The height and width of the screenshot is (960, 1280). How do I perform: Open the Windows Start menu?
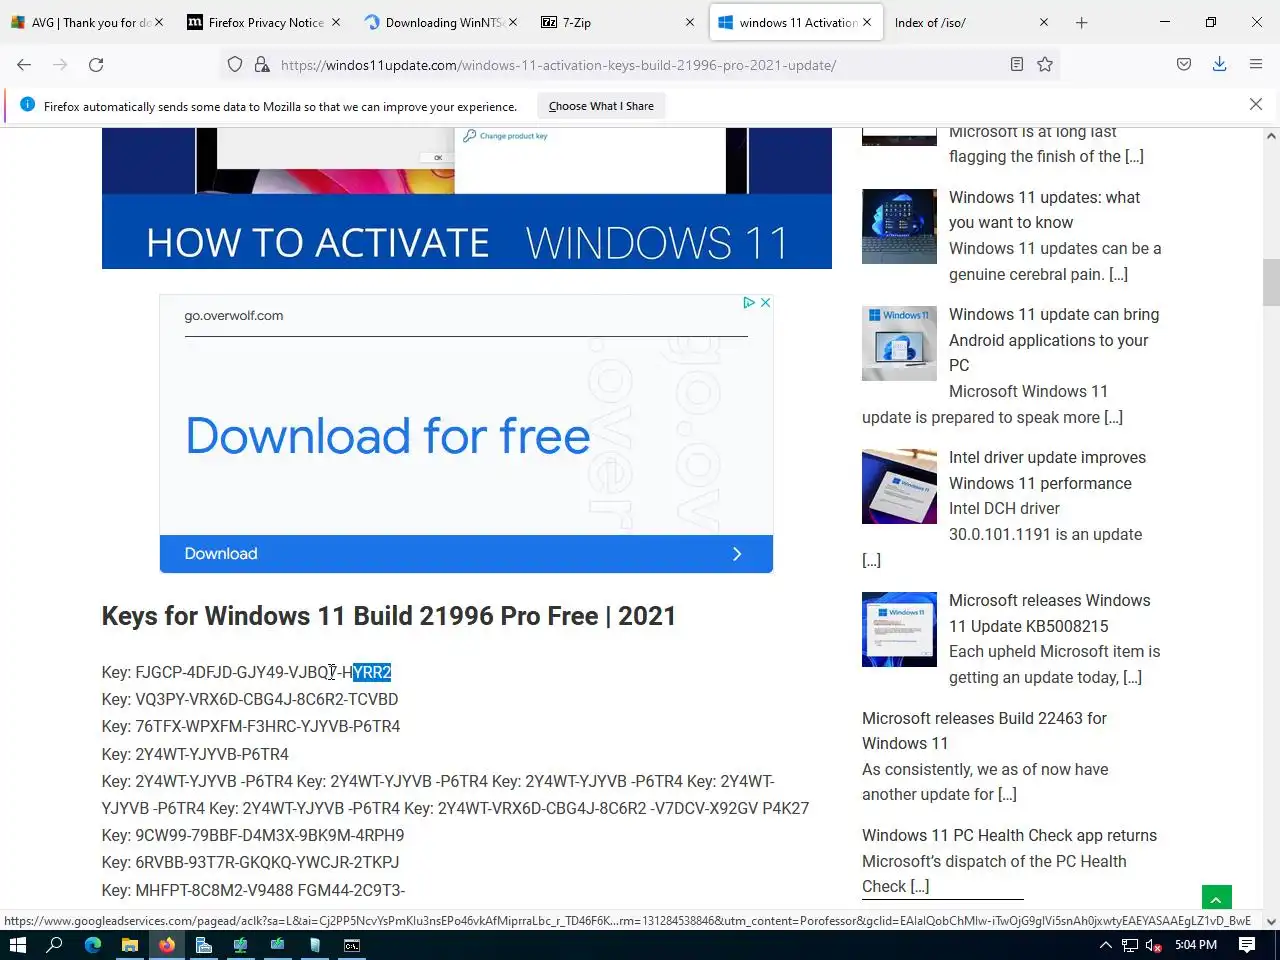(x=17, y=945)
